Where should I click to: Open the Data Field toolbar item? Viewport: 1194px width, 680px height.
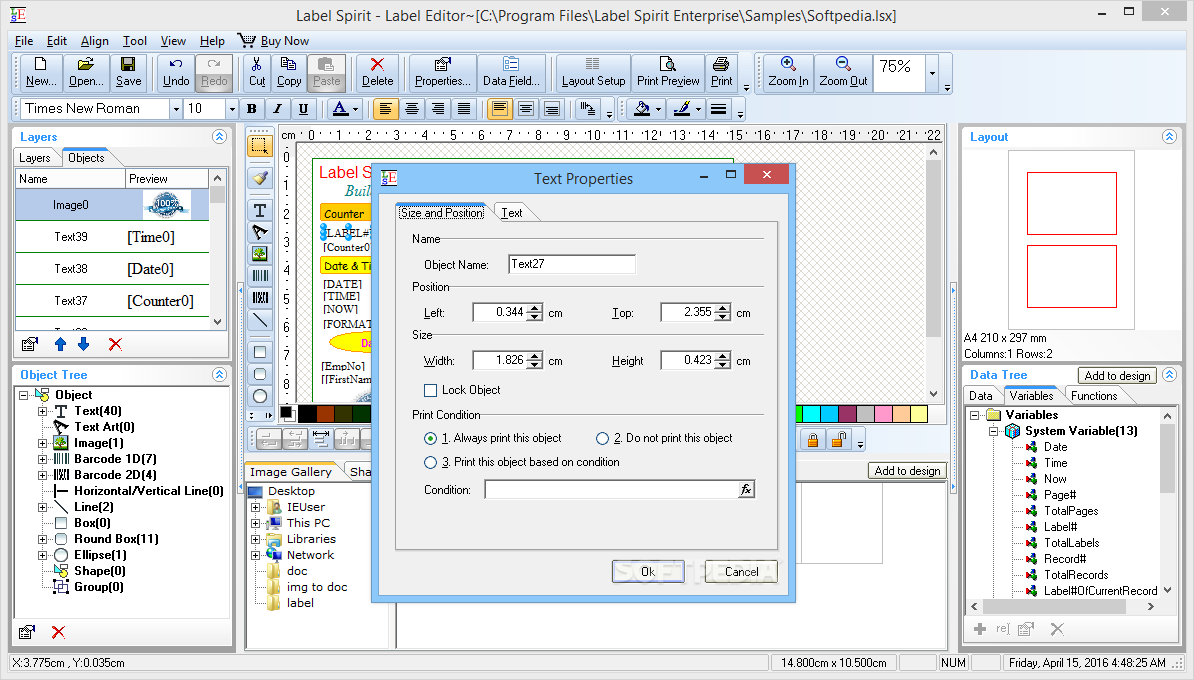coord(511,72)
